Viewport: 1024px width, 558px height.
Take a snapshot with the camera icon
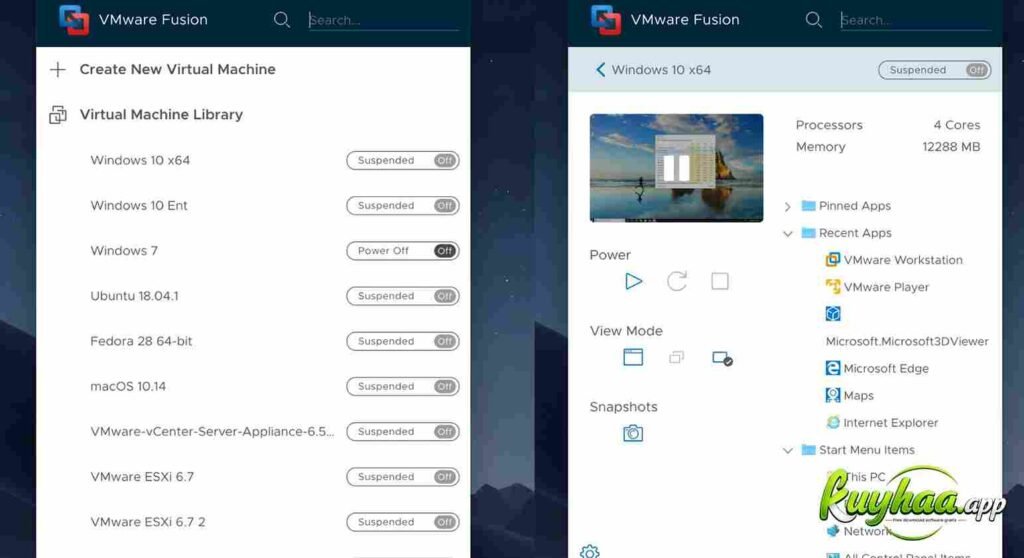633,433
